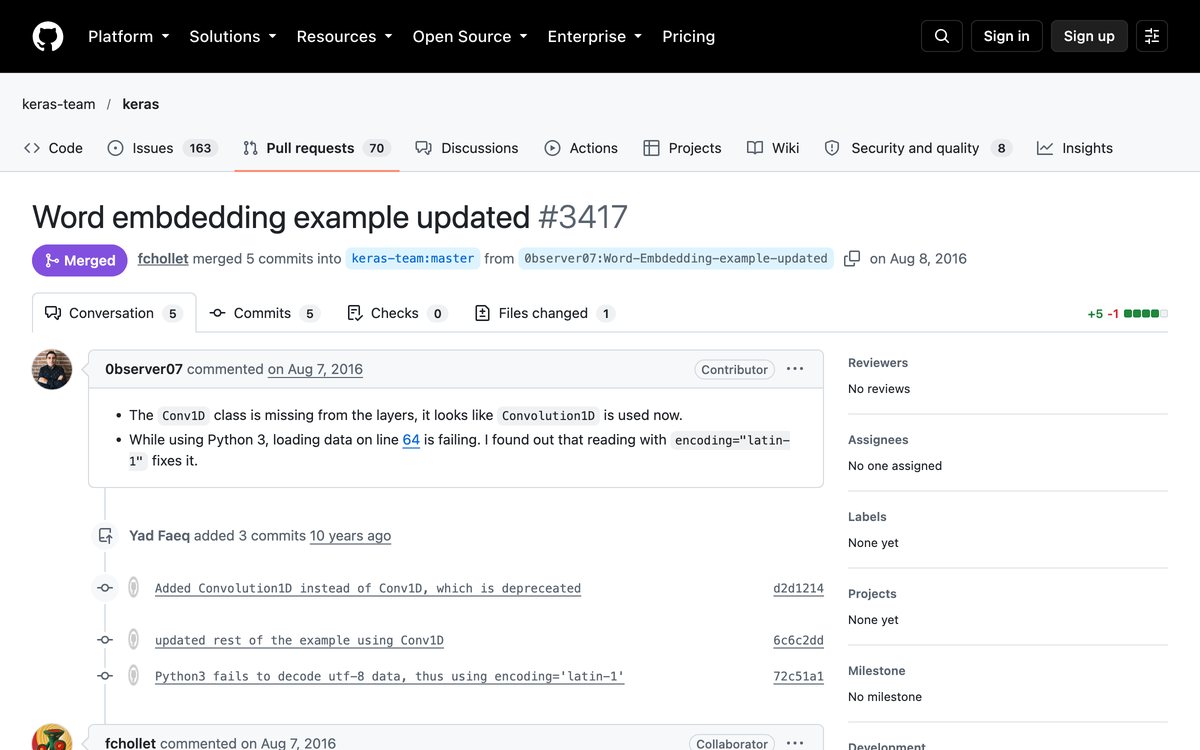Open the Wiki tab
The image size is (1200, 750).
(x=773, y=148)
